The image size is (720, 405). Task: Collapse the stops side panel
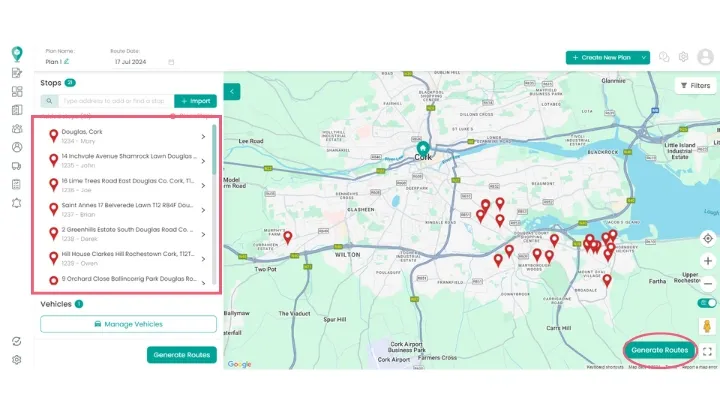(232, 91)
